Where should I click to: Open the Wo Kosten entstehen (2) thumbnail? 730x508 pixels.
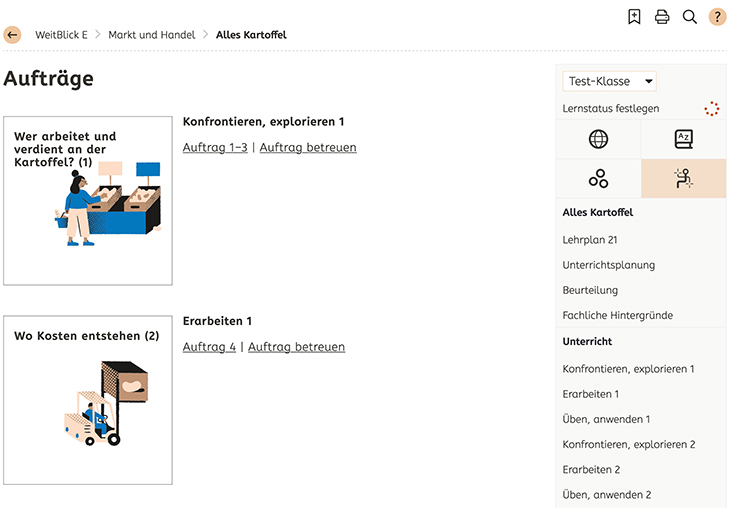88,400
